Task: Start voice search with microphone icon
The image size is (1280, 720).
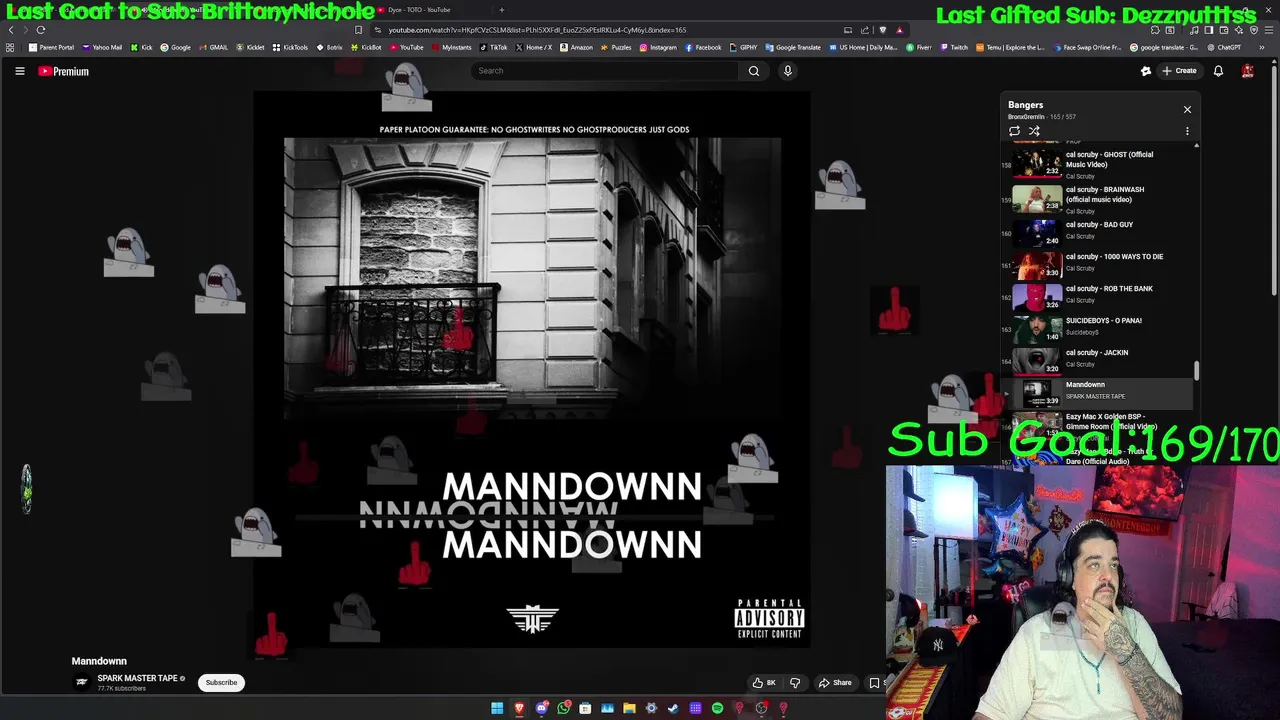Action: [787, 71]
